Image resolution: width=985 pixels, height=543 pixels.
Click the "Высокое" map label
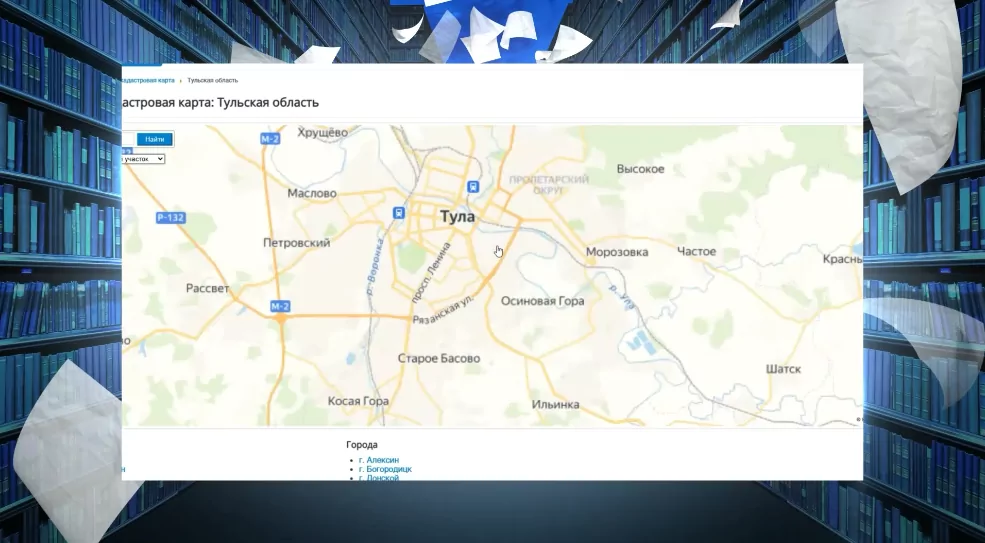coord(640,169)
